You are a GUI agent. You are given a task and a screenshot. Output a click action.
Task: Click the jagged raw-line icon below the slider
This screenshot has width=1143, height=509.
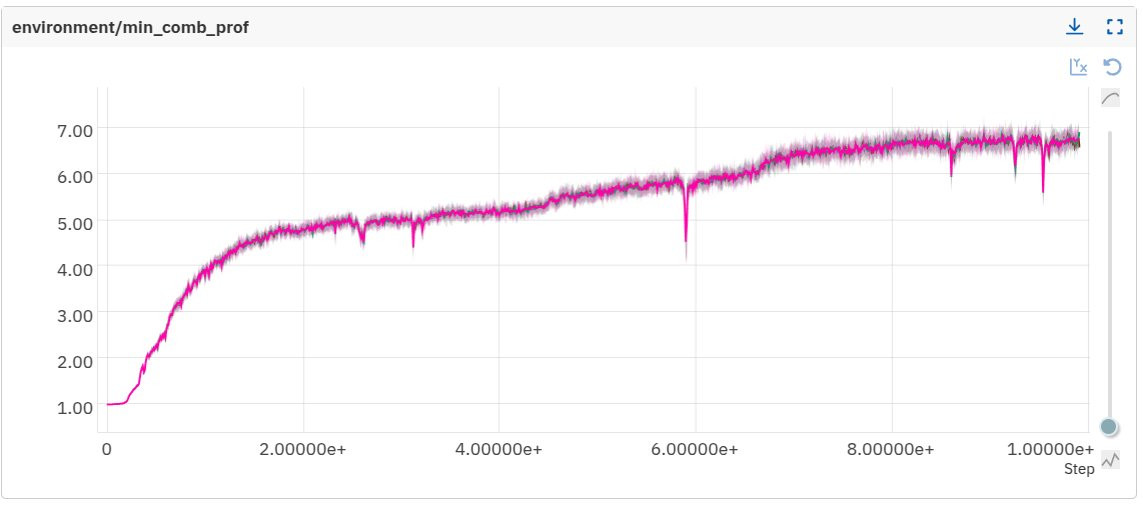(1110, 460)
